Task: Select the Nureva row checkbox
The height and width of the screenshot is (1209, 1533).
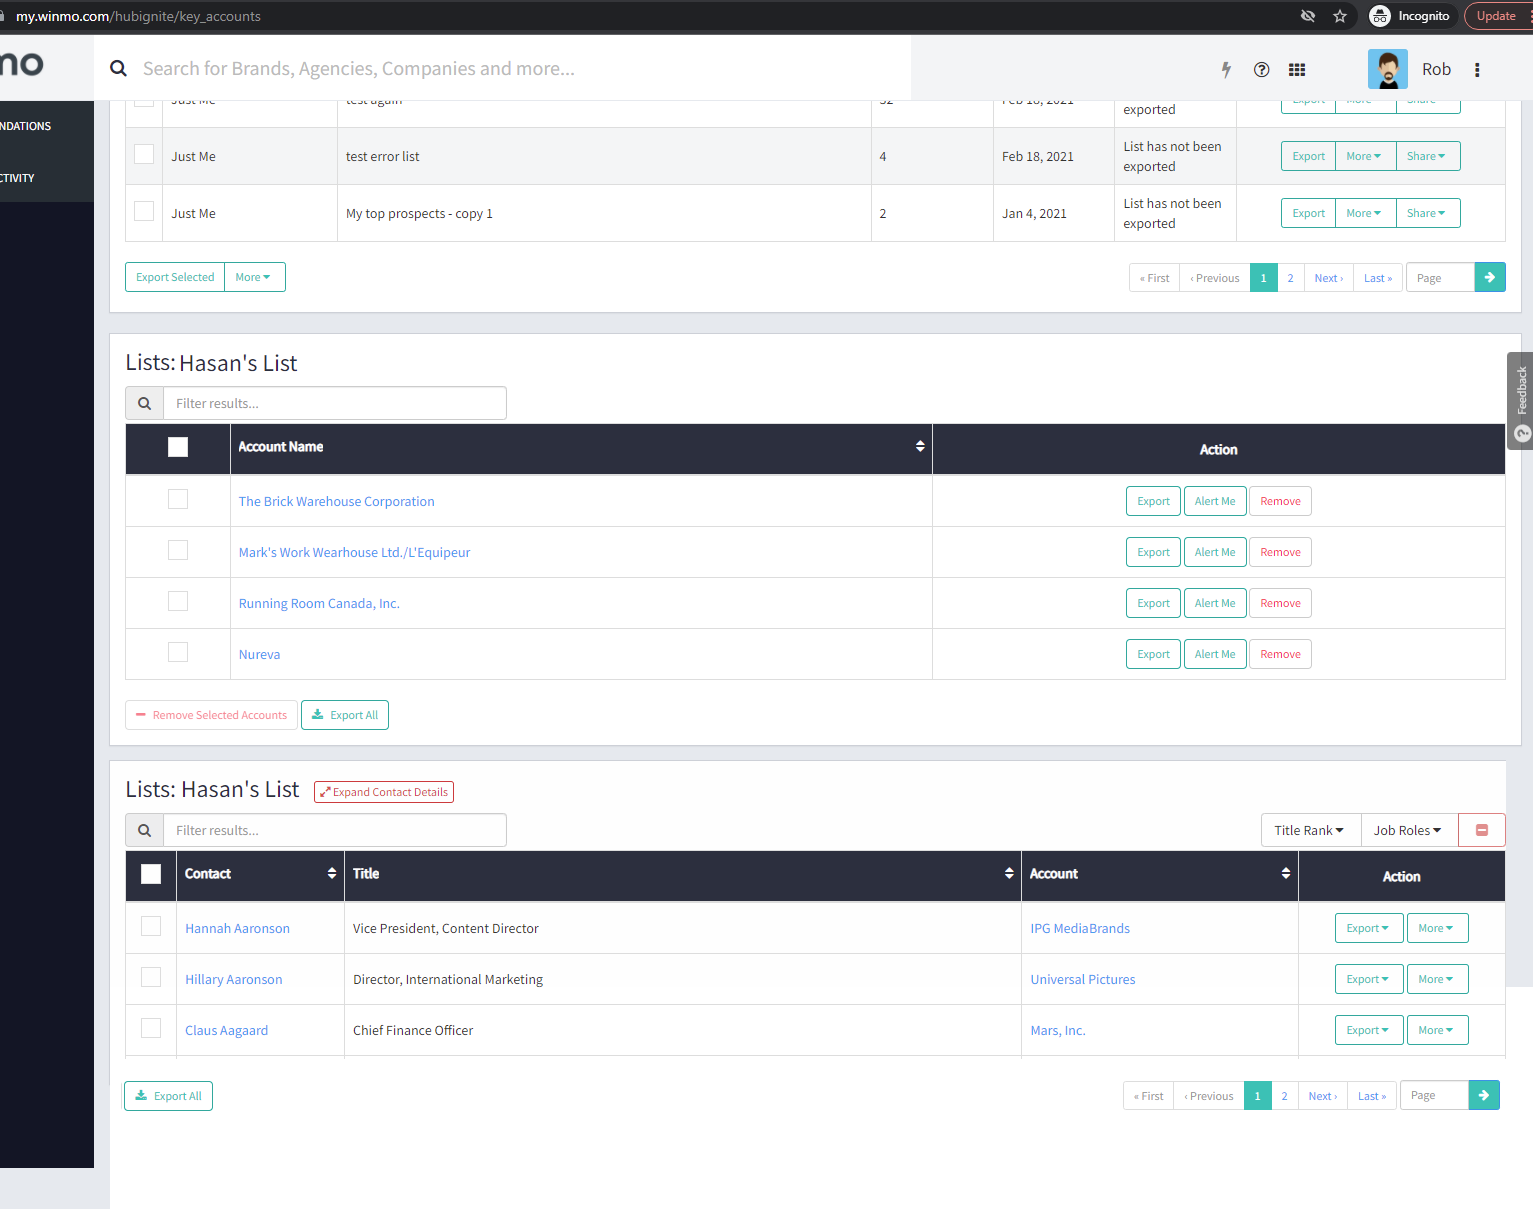Action: coord(178,652)
